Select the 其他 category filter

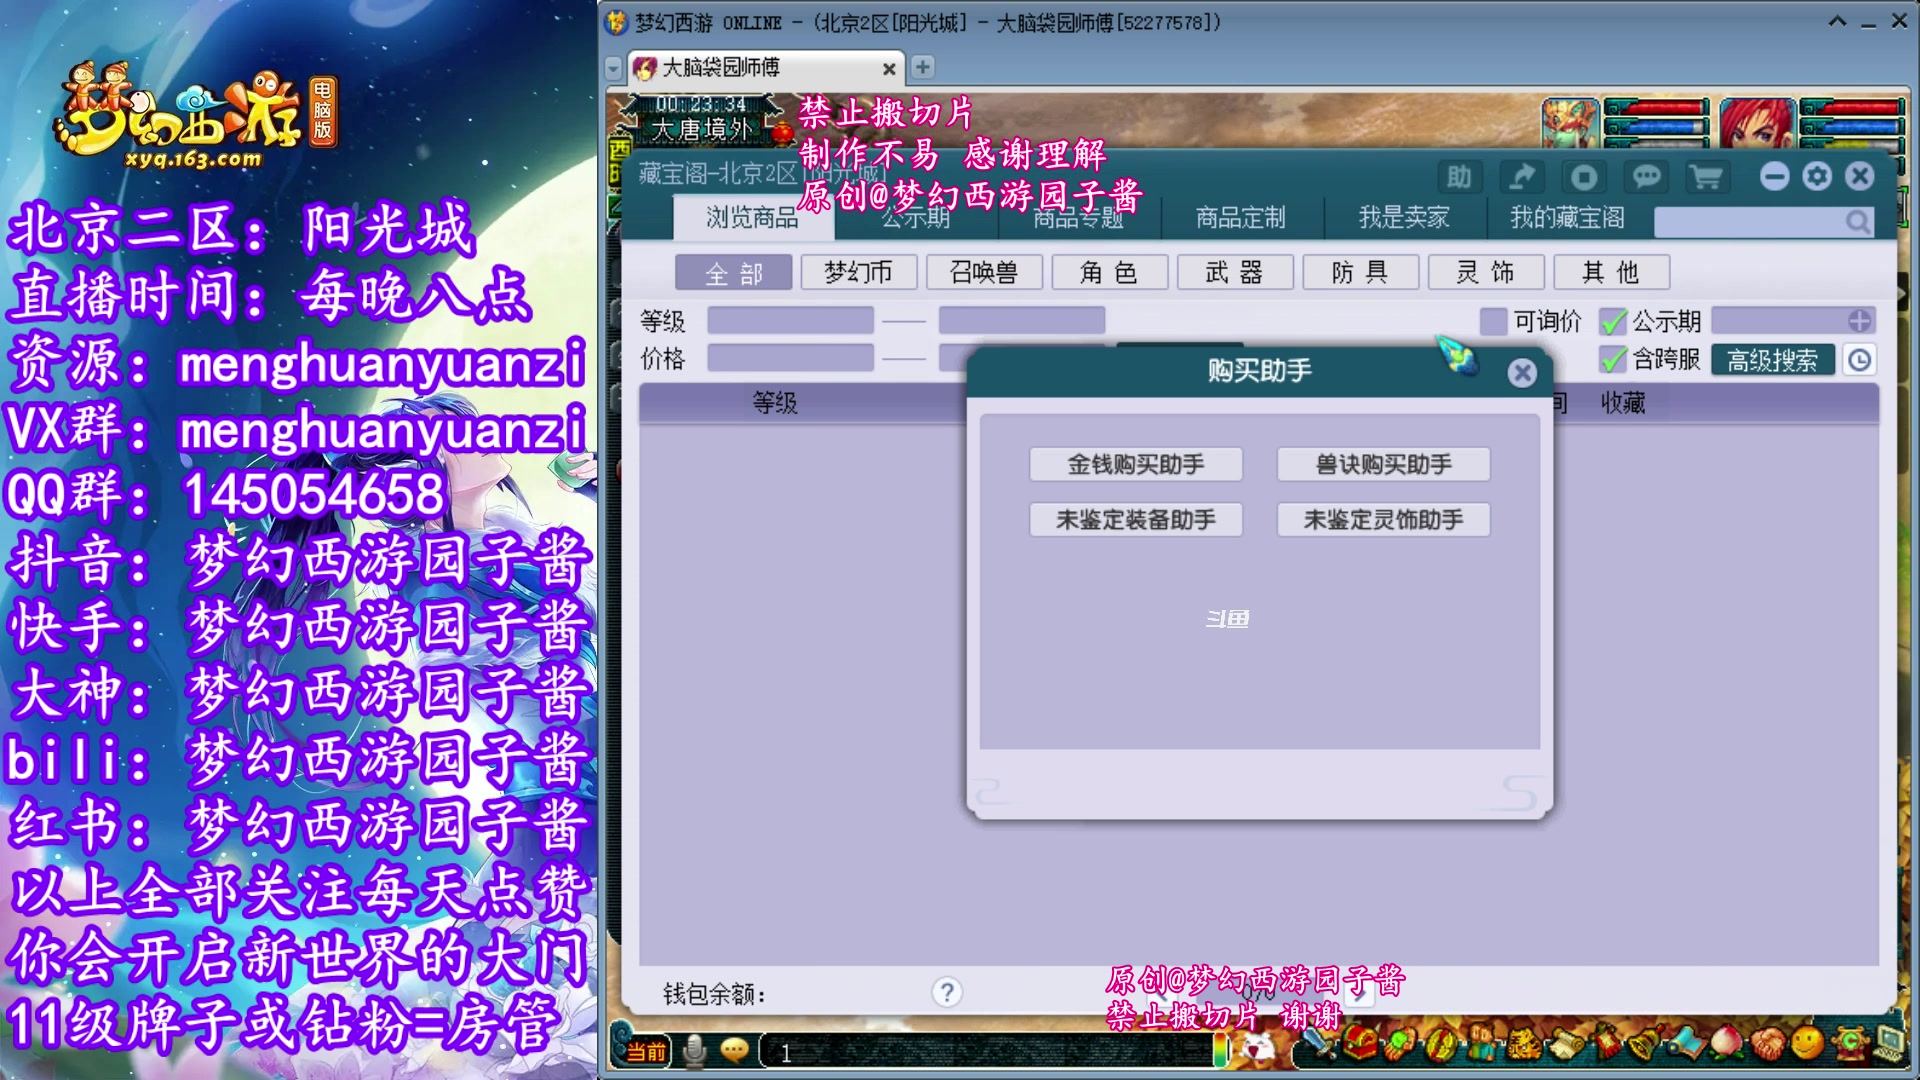coord(1612,272)
